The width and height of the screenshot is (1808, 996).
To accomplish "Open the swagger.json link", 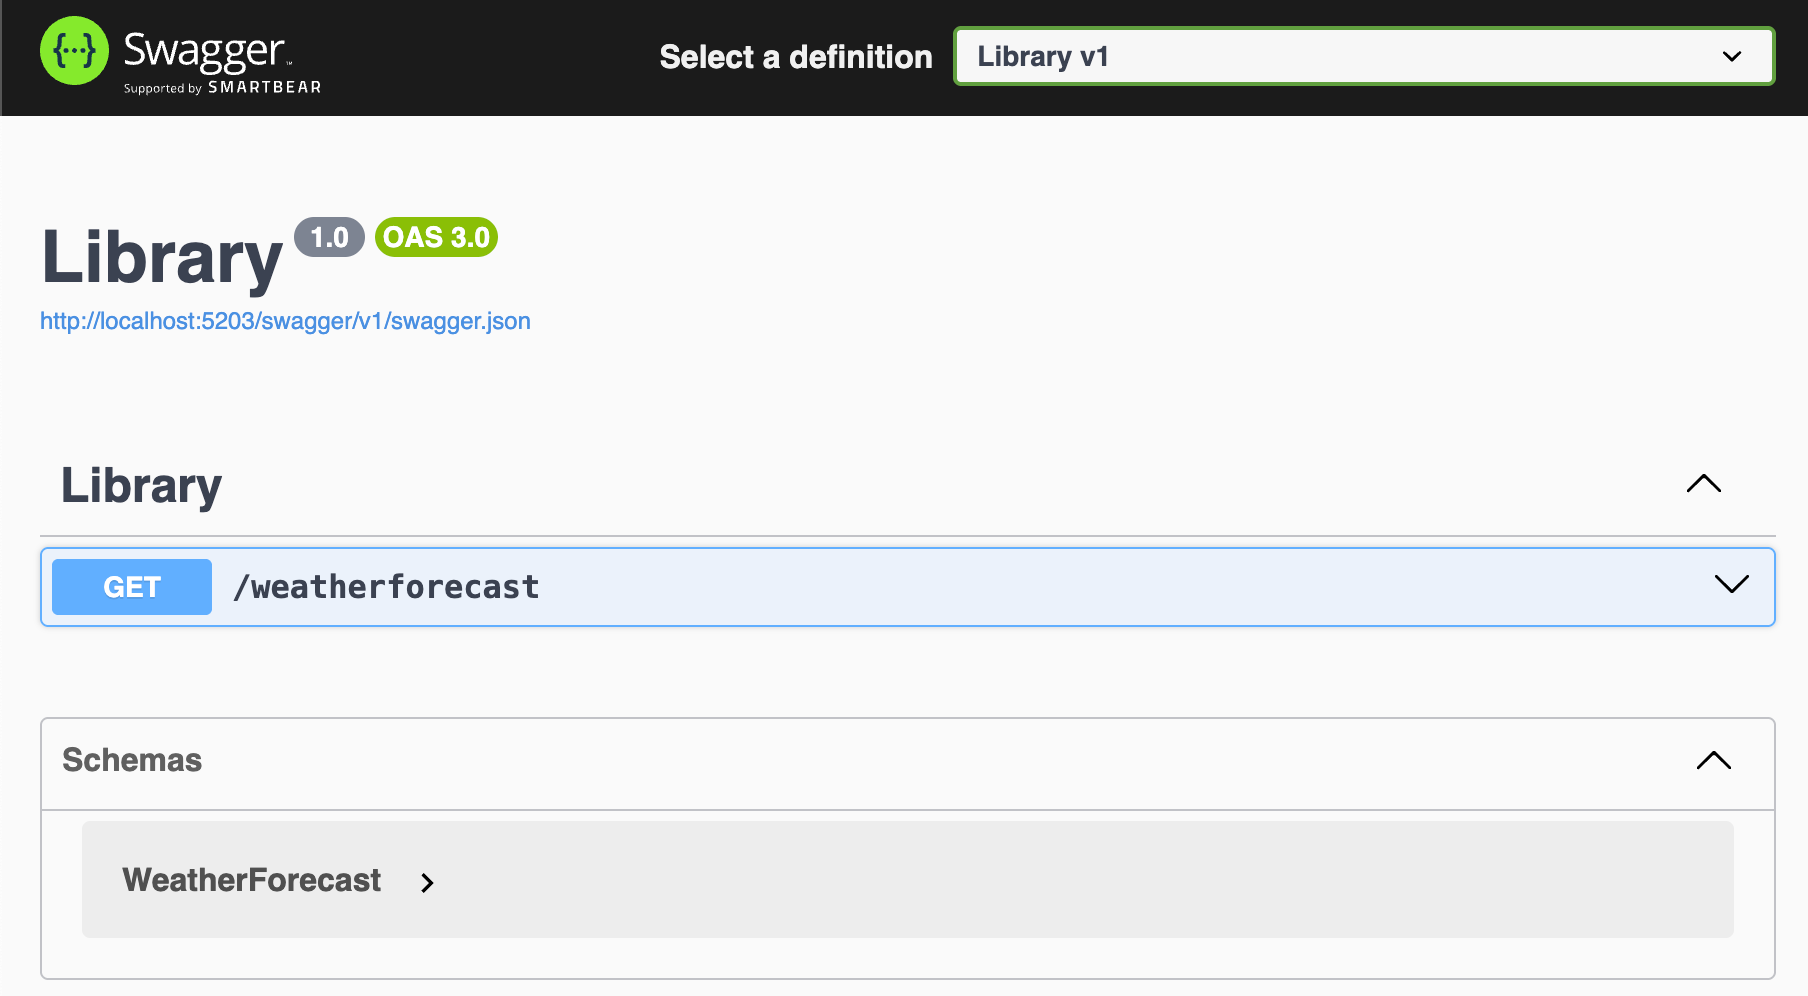I will tap(285, 321).
